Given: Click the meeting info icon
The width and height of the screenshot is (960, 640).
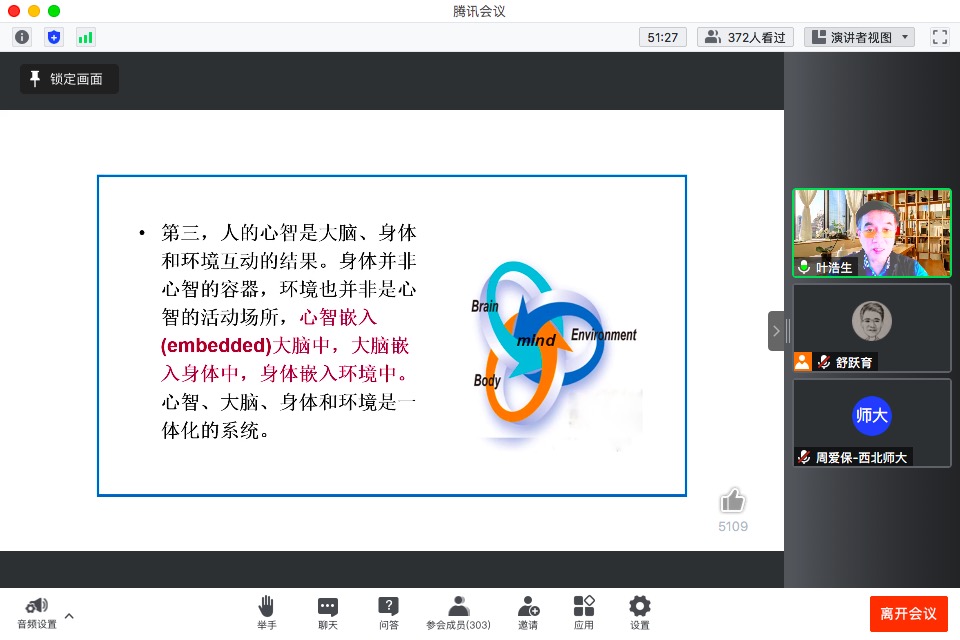Looking at the screenshot, I should 21,37.
